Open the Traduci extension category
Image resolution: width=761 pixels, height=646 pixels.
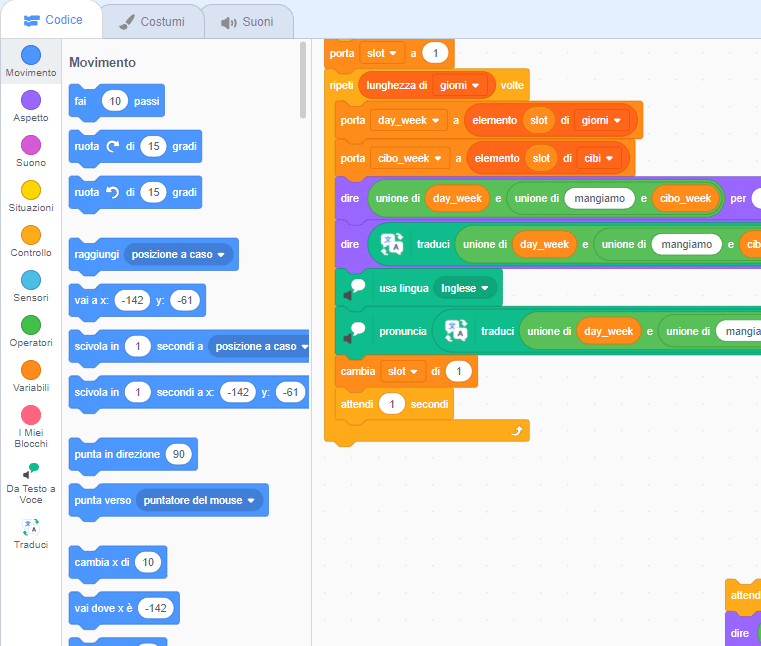click(31, 527)
